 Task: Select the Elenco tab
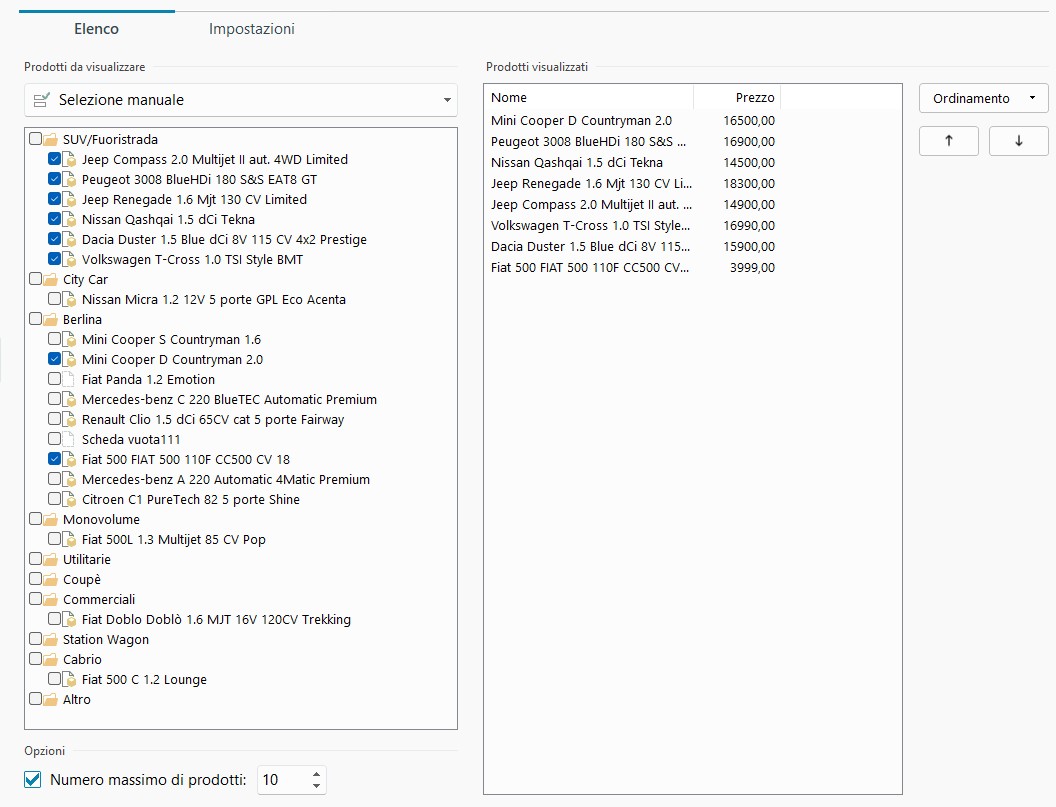coord(96,29)
